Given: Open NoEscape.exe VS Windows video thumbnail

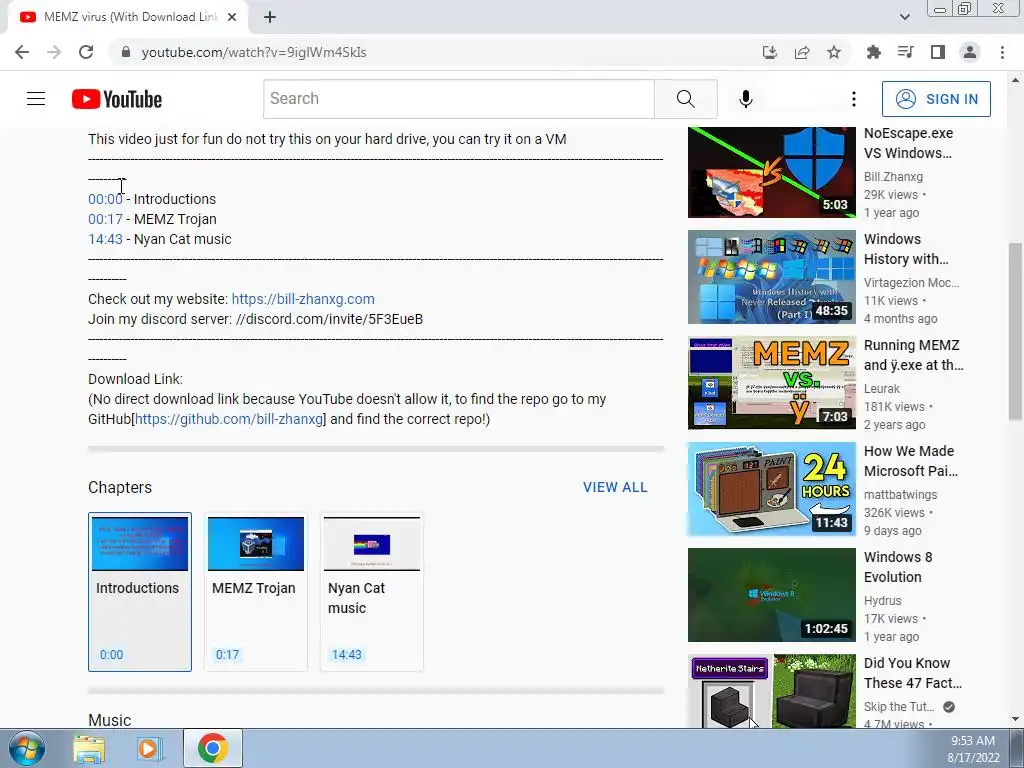Looking at the screenshot, I should pyautogui.click(x=771, y=172).
